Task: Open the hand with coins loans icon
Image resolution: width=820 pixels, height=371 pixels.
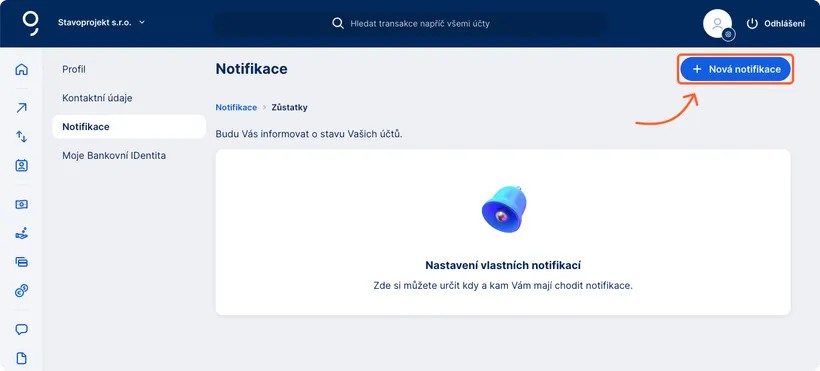Action: 21,233
